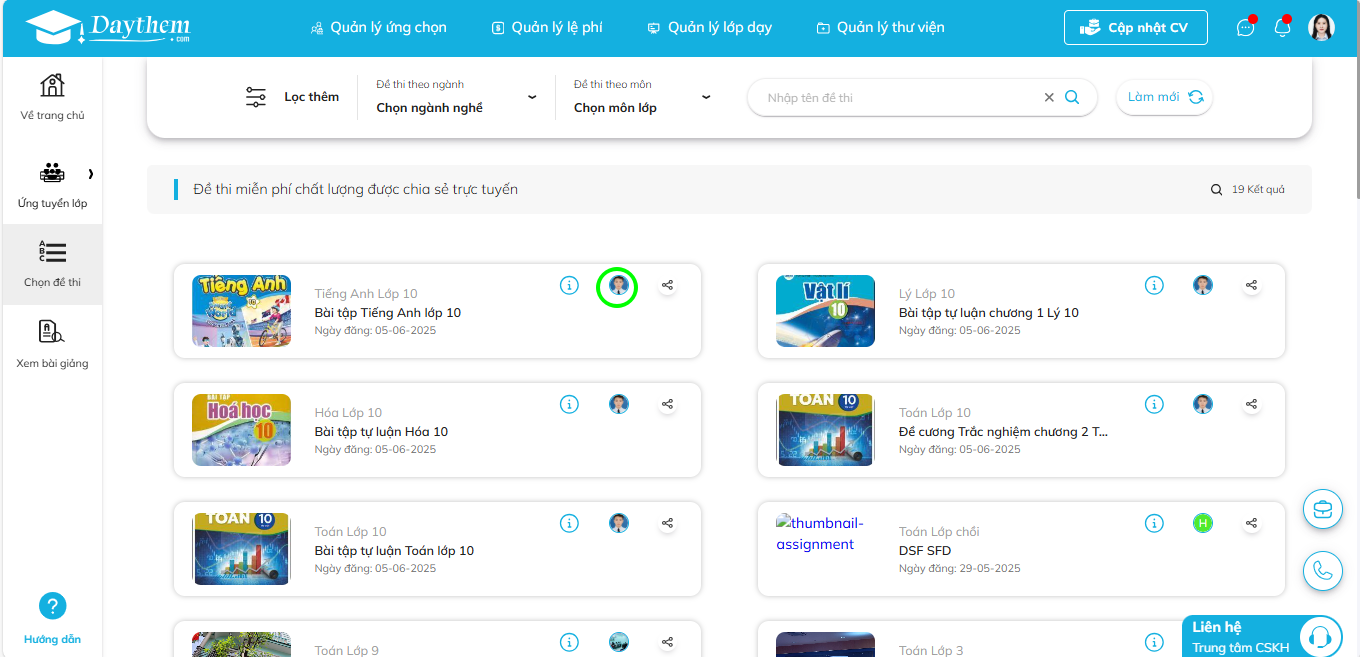Open Liên hệ Trung tâm CSKH support
The width and height of the screenshot is (1360, 657).
[1262, 636]
